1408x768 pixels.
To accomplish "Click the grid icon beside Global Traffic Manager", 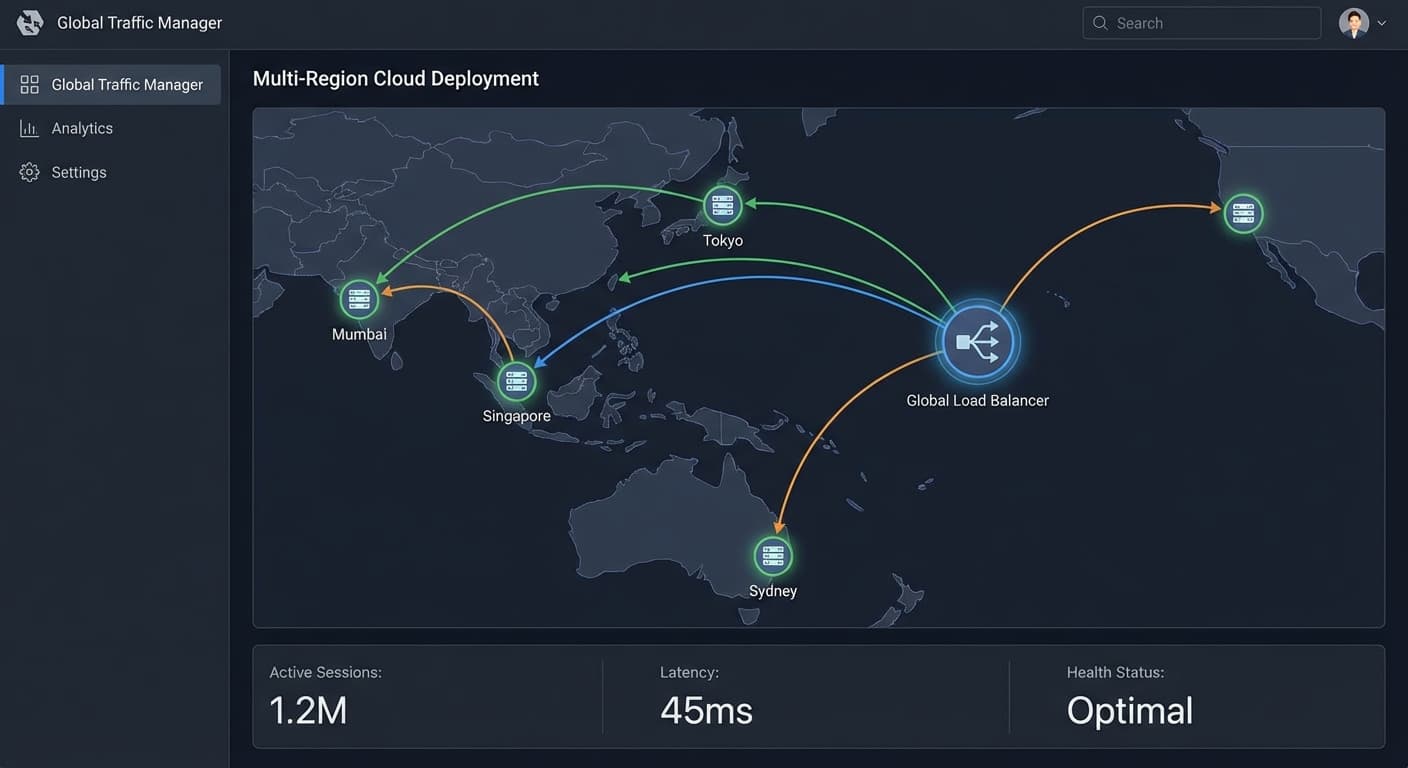I will [30, 84].
